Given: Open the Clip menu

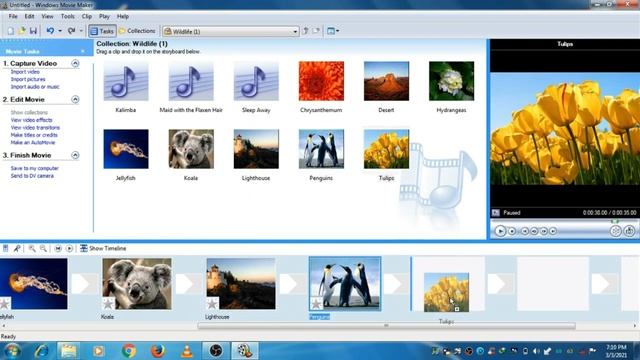Looking at the screenshot, I should [x=87, y=16].
